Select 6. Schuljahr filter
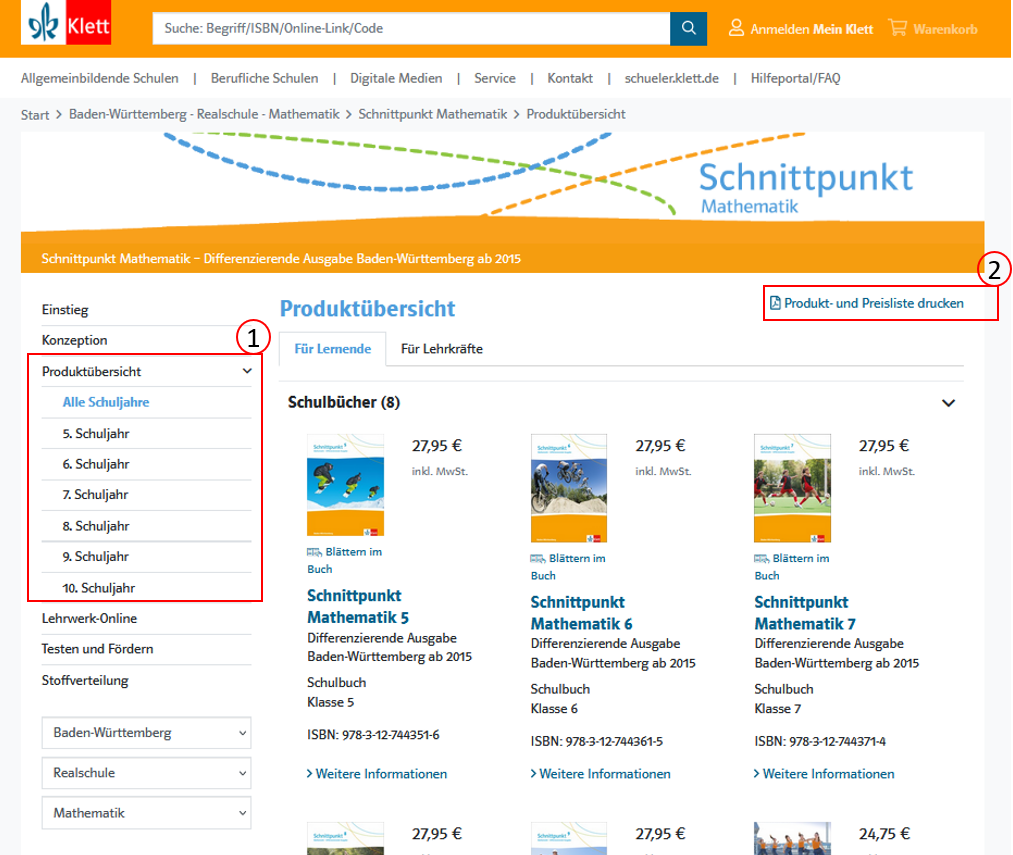1013x855 pixels. coord(96,464)
